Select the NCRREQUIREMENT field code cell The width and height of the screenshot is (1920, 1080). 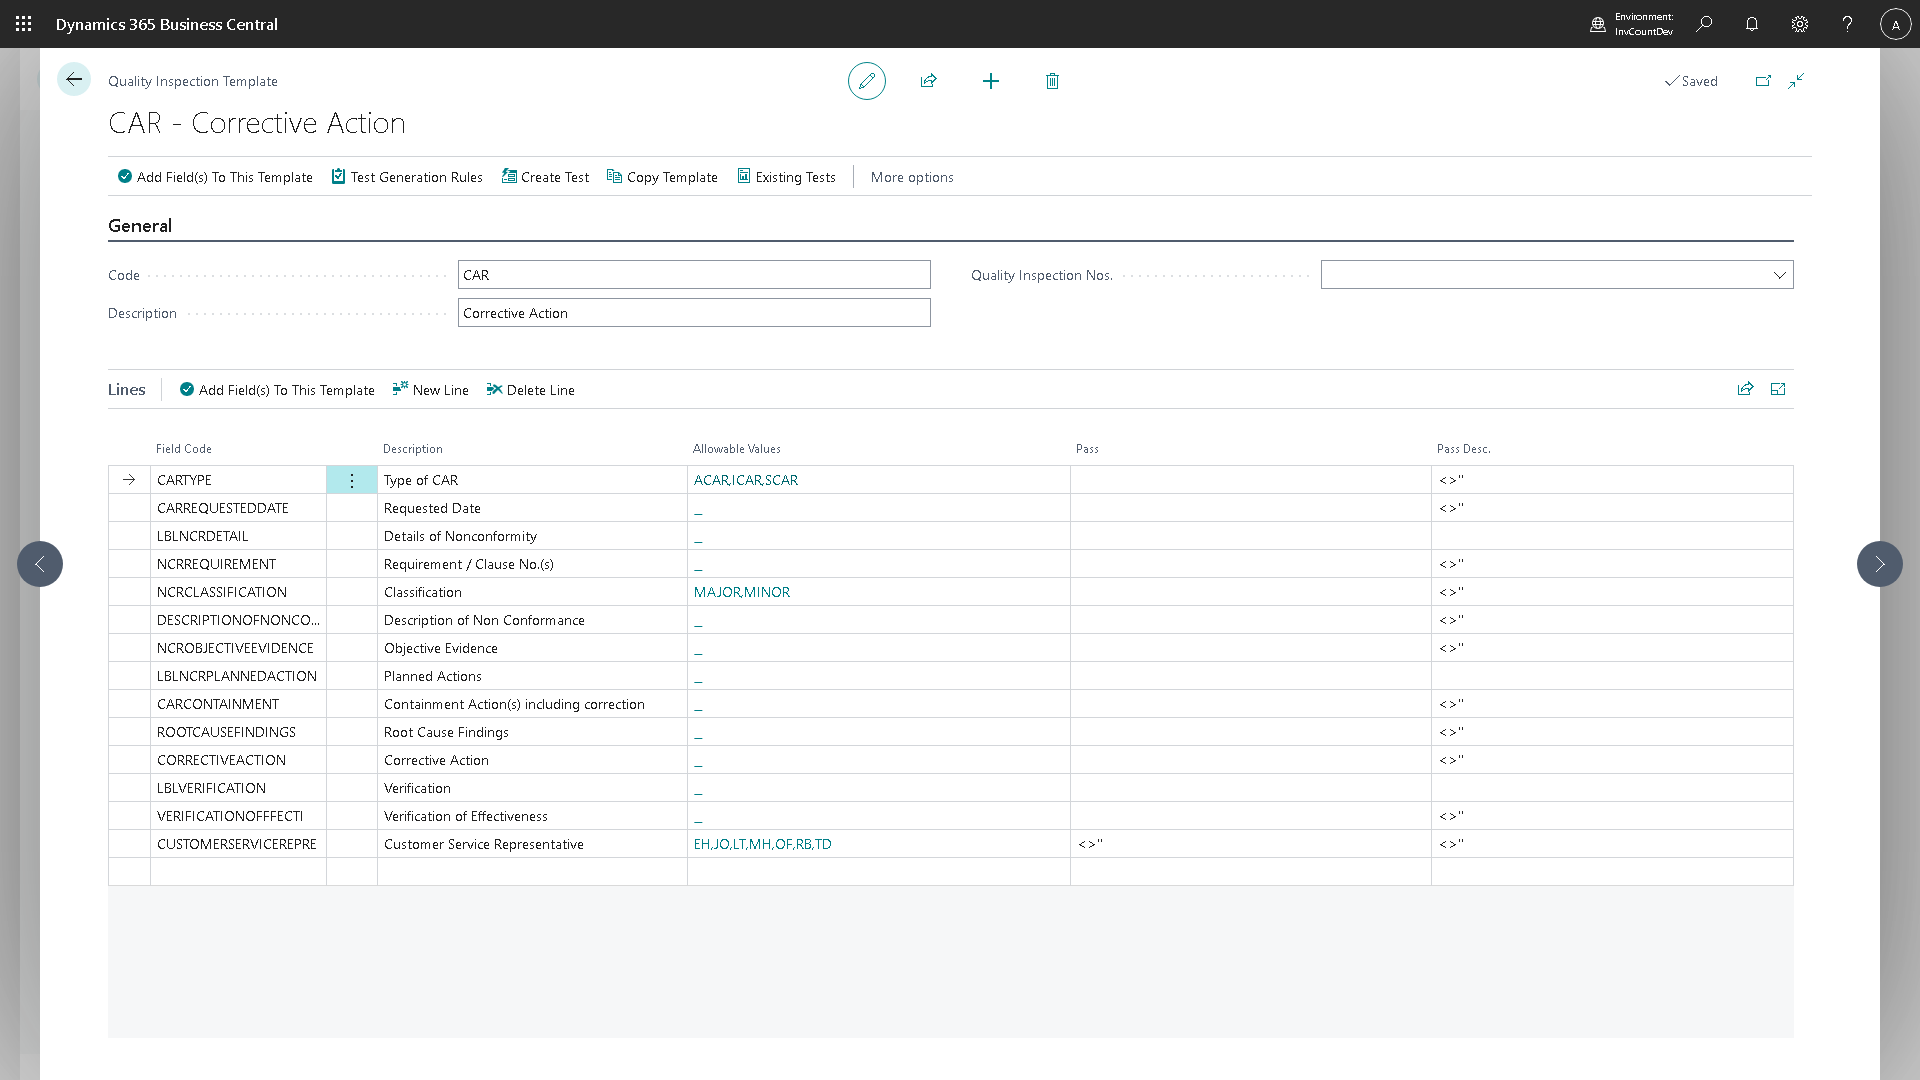tap(238, 564)
